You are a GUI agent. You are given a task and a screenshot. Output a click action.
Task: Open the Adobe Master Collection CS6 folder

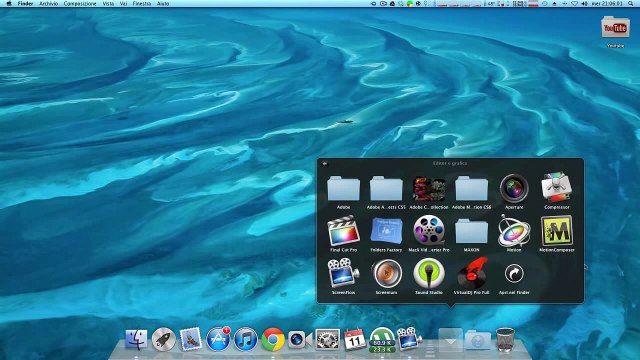(471, 189)
